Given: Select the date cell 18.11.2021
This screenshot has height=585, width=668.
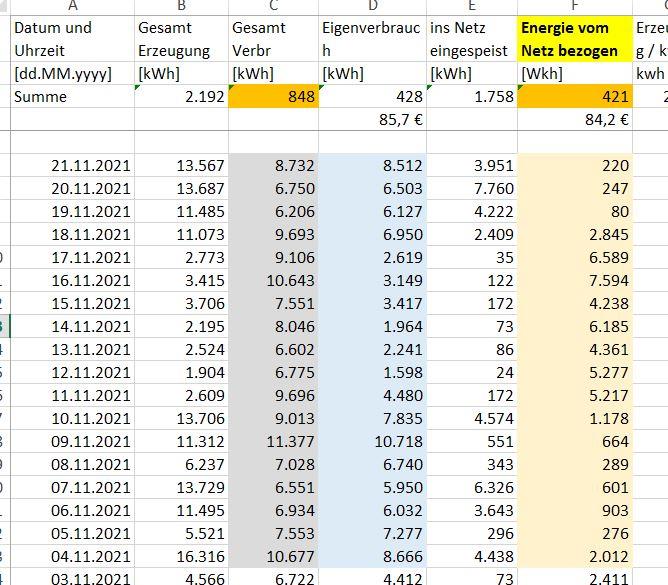Looking at the screenshot, I should (72, 234).
